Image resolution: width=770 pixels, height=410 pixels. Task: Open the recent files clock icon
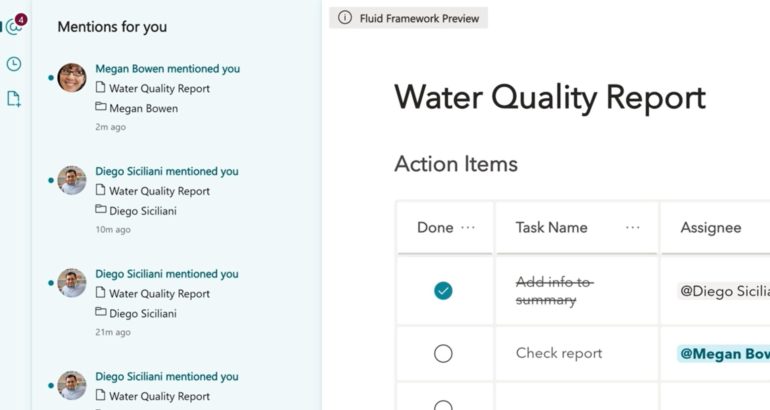14,64
